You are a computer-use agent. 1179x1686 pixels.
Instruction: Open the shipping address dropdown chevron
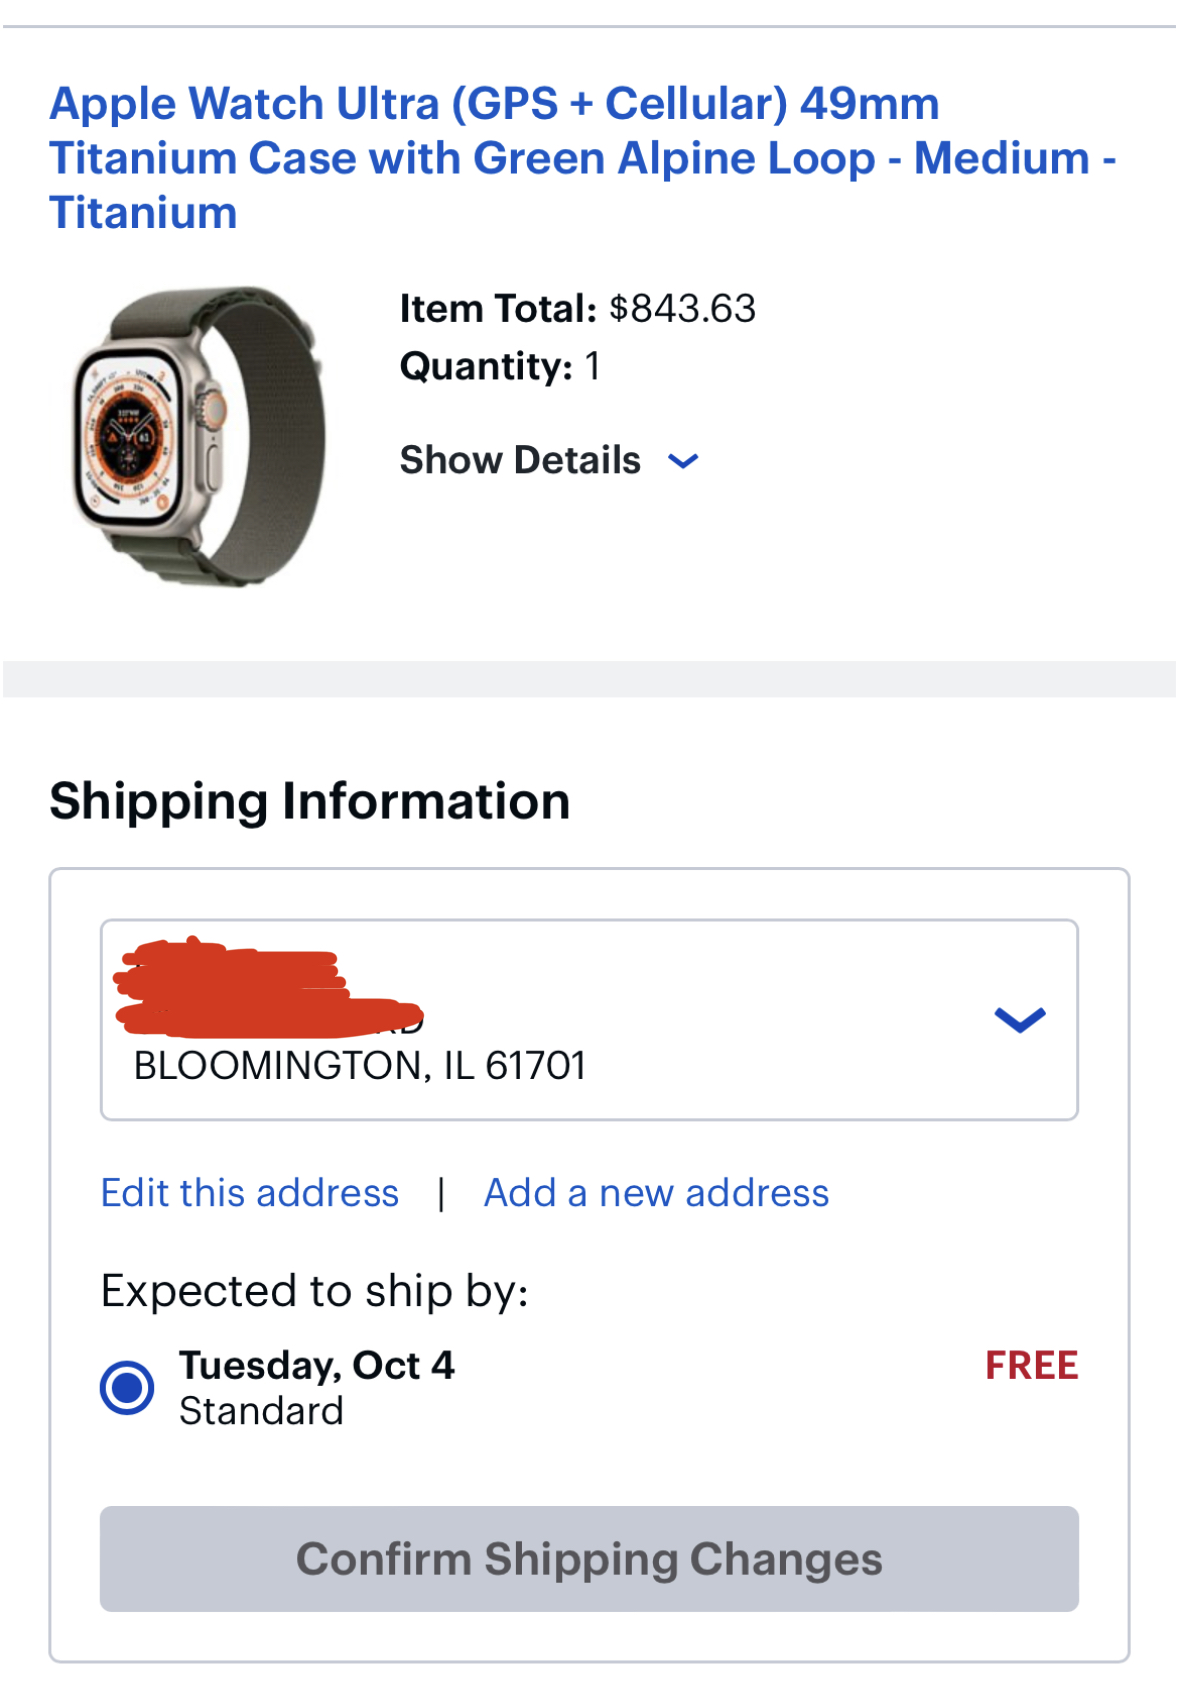[x=1019, y=1019]
